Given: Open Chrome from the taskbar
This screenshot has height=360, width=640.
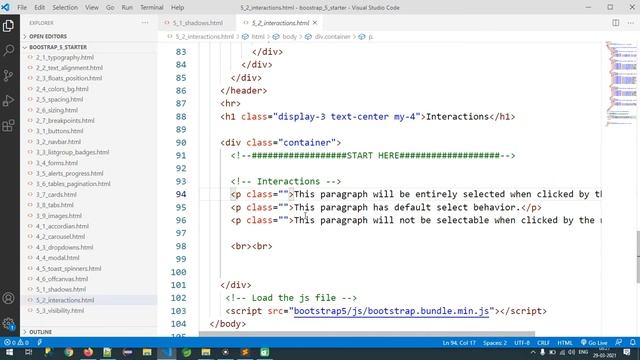Looking at the screenshot, I should 68,352.
